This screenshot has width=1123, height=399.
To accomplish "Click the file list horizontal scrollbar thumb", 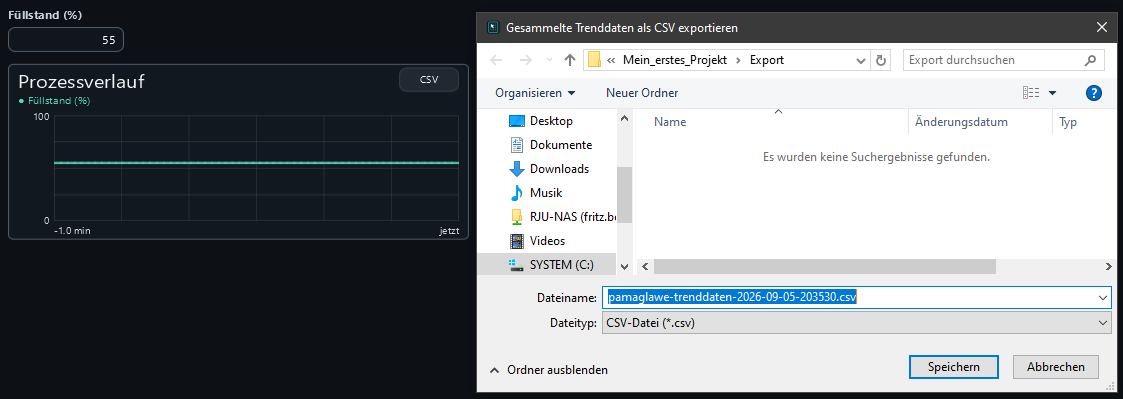I will (x=825, y=266).
